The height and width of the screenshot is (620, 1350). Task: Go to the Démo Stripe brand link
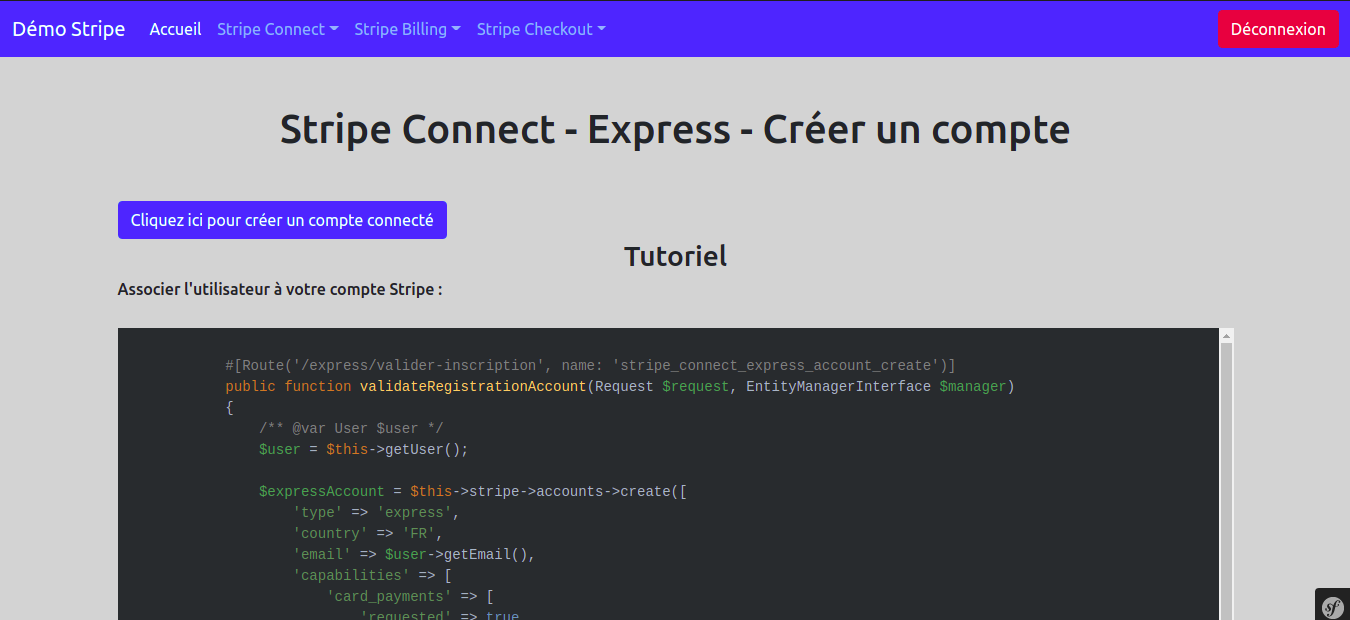(x=68, y=29)
